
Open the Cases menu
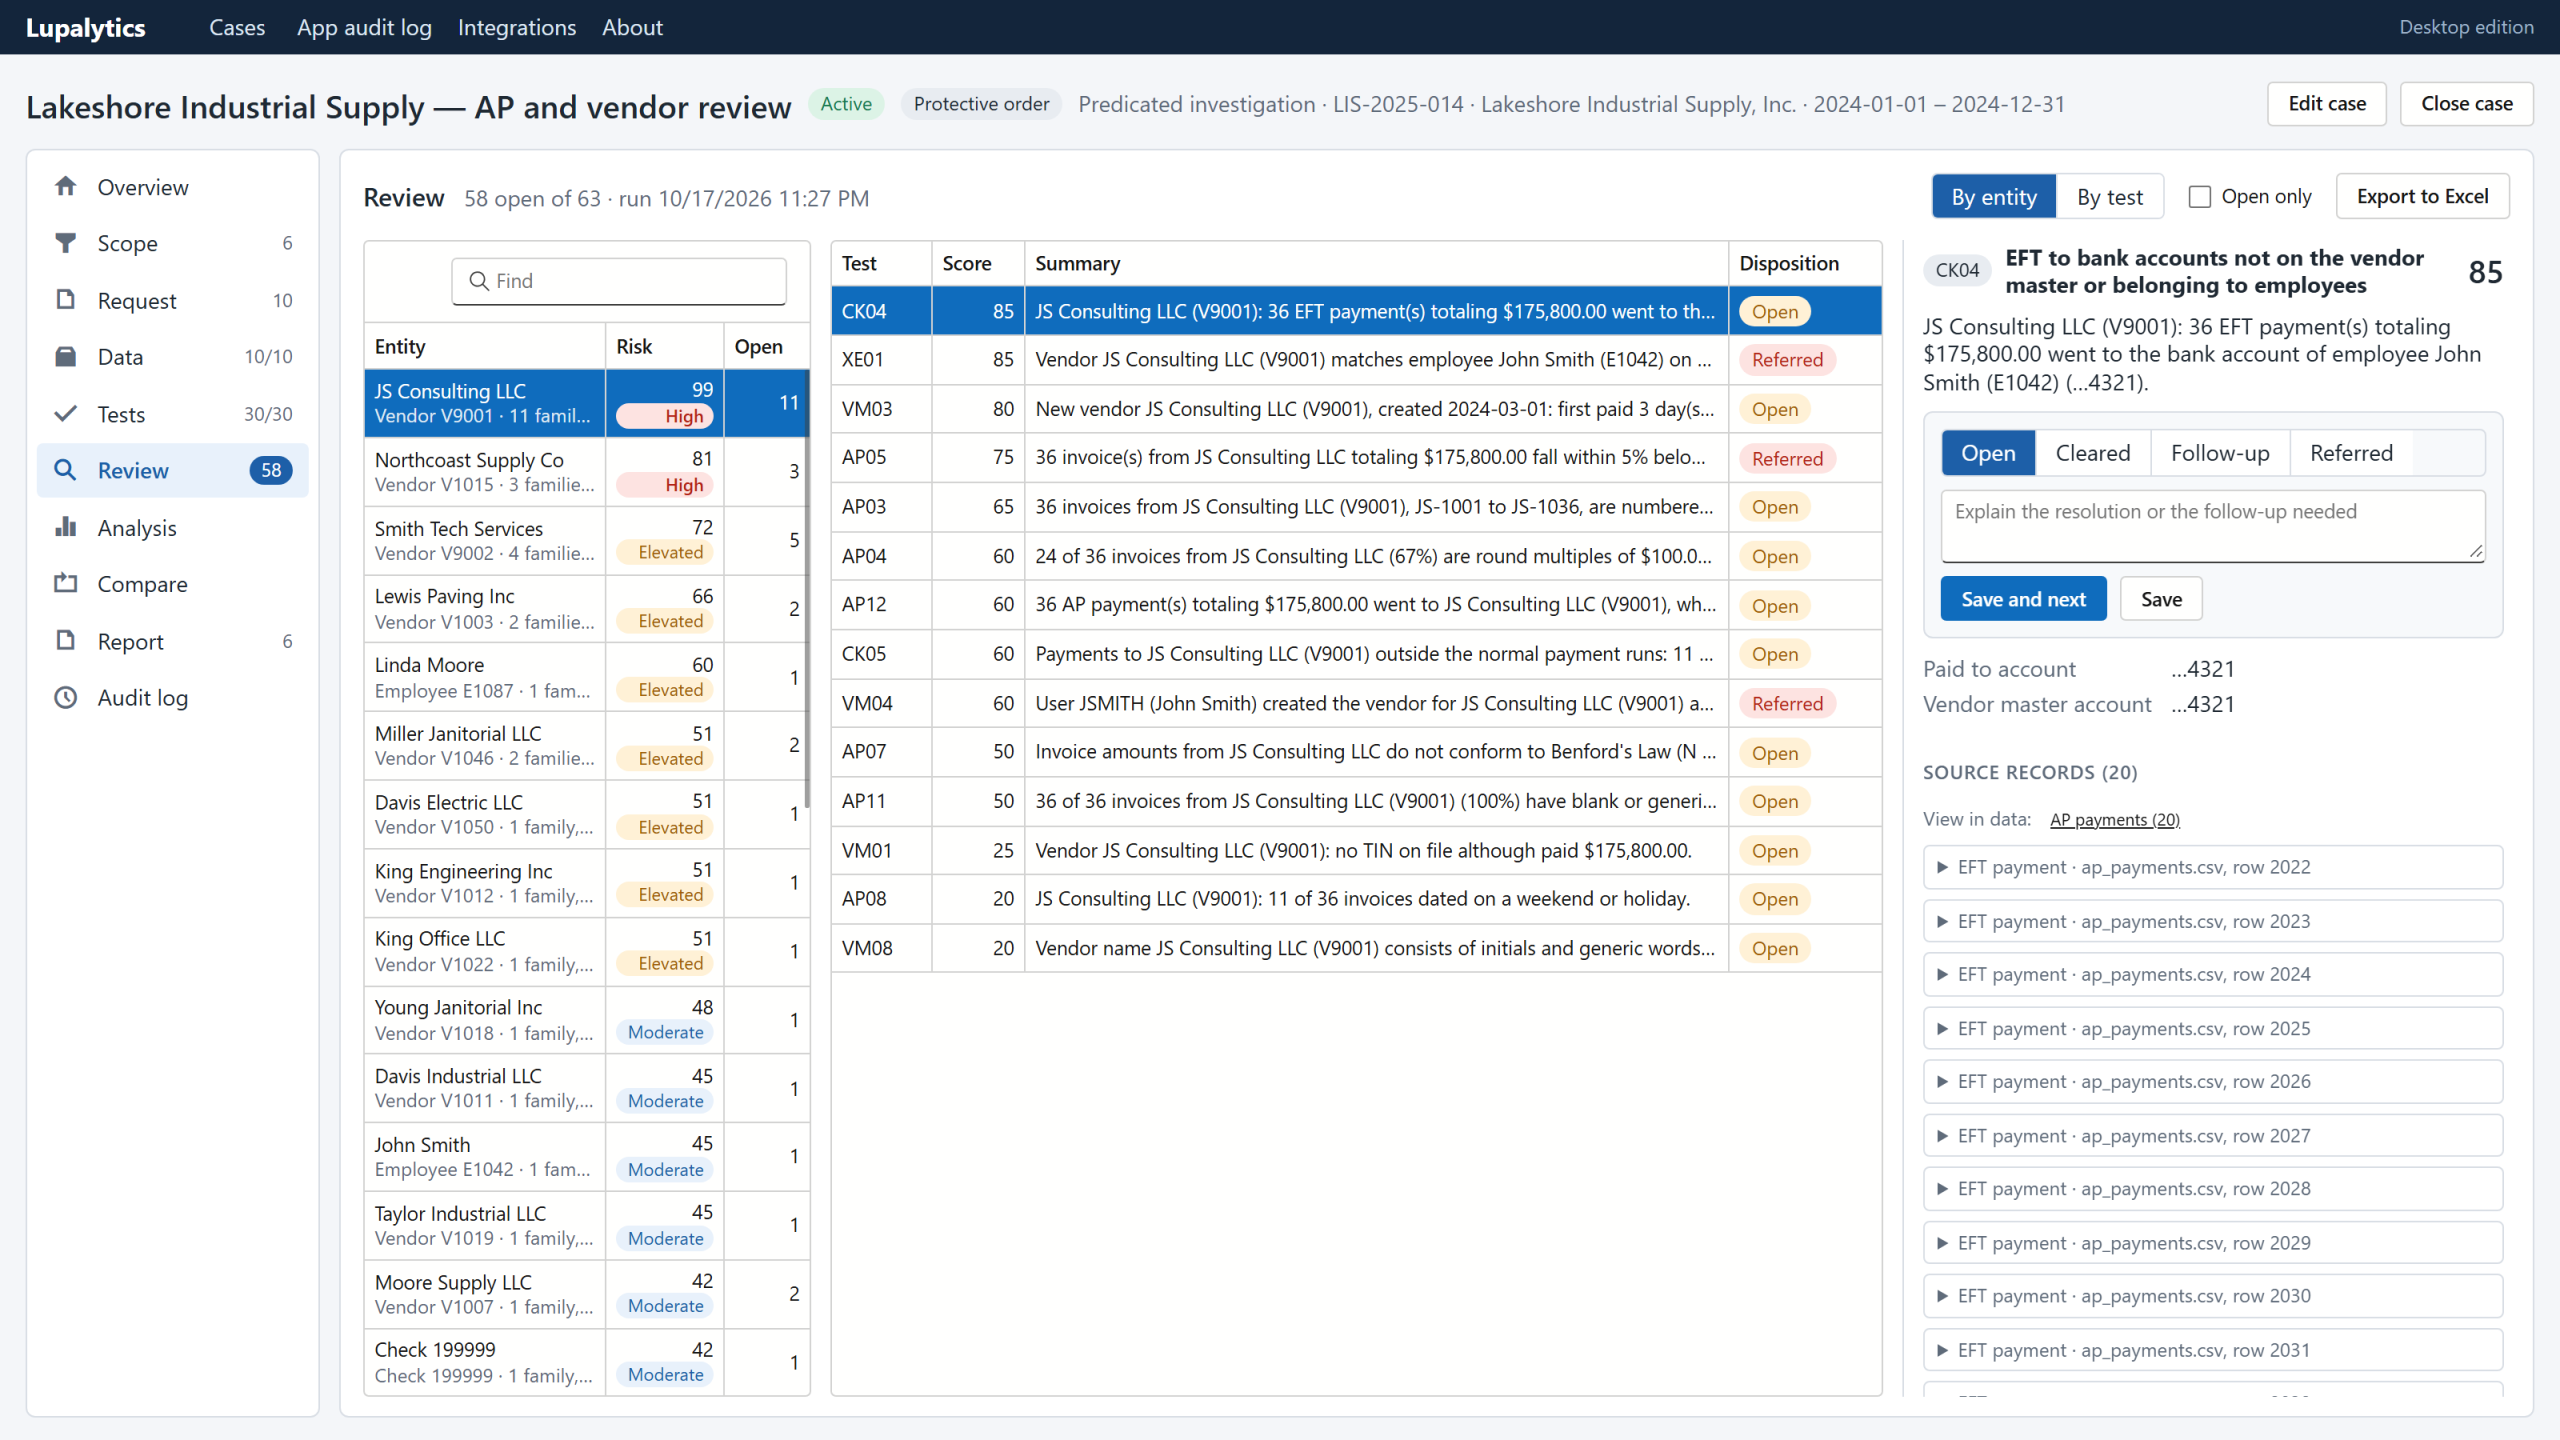click(x=237, y=27)
